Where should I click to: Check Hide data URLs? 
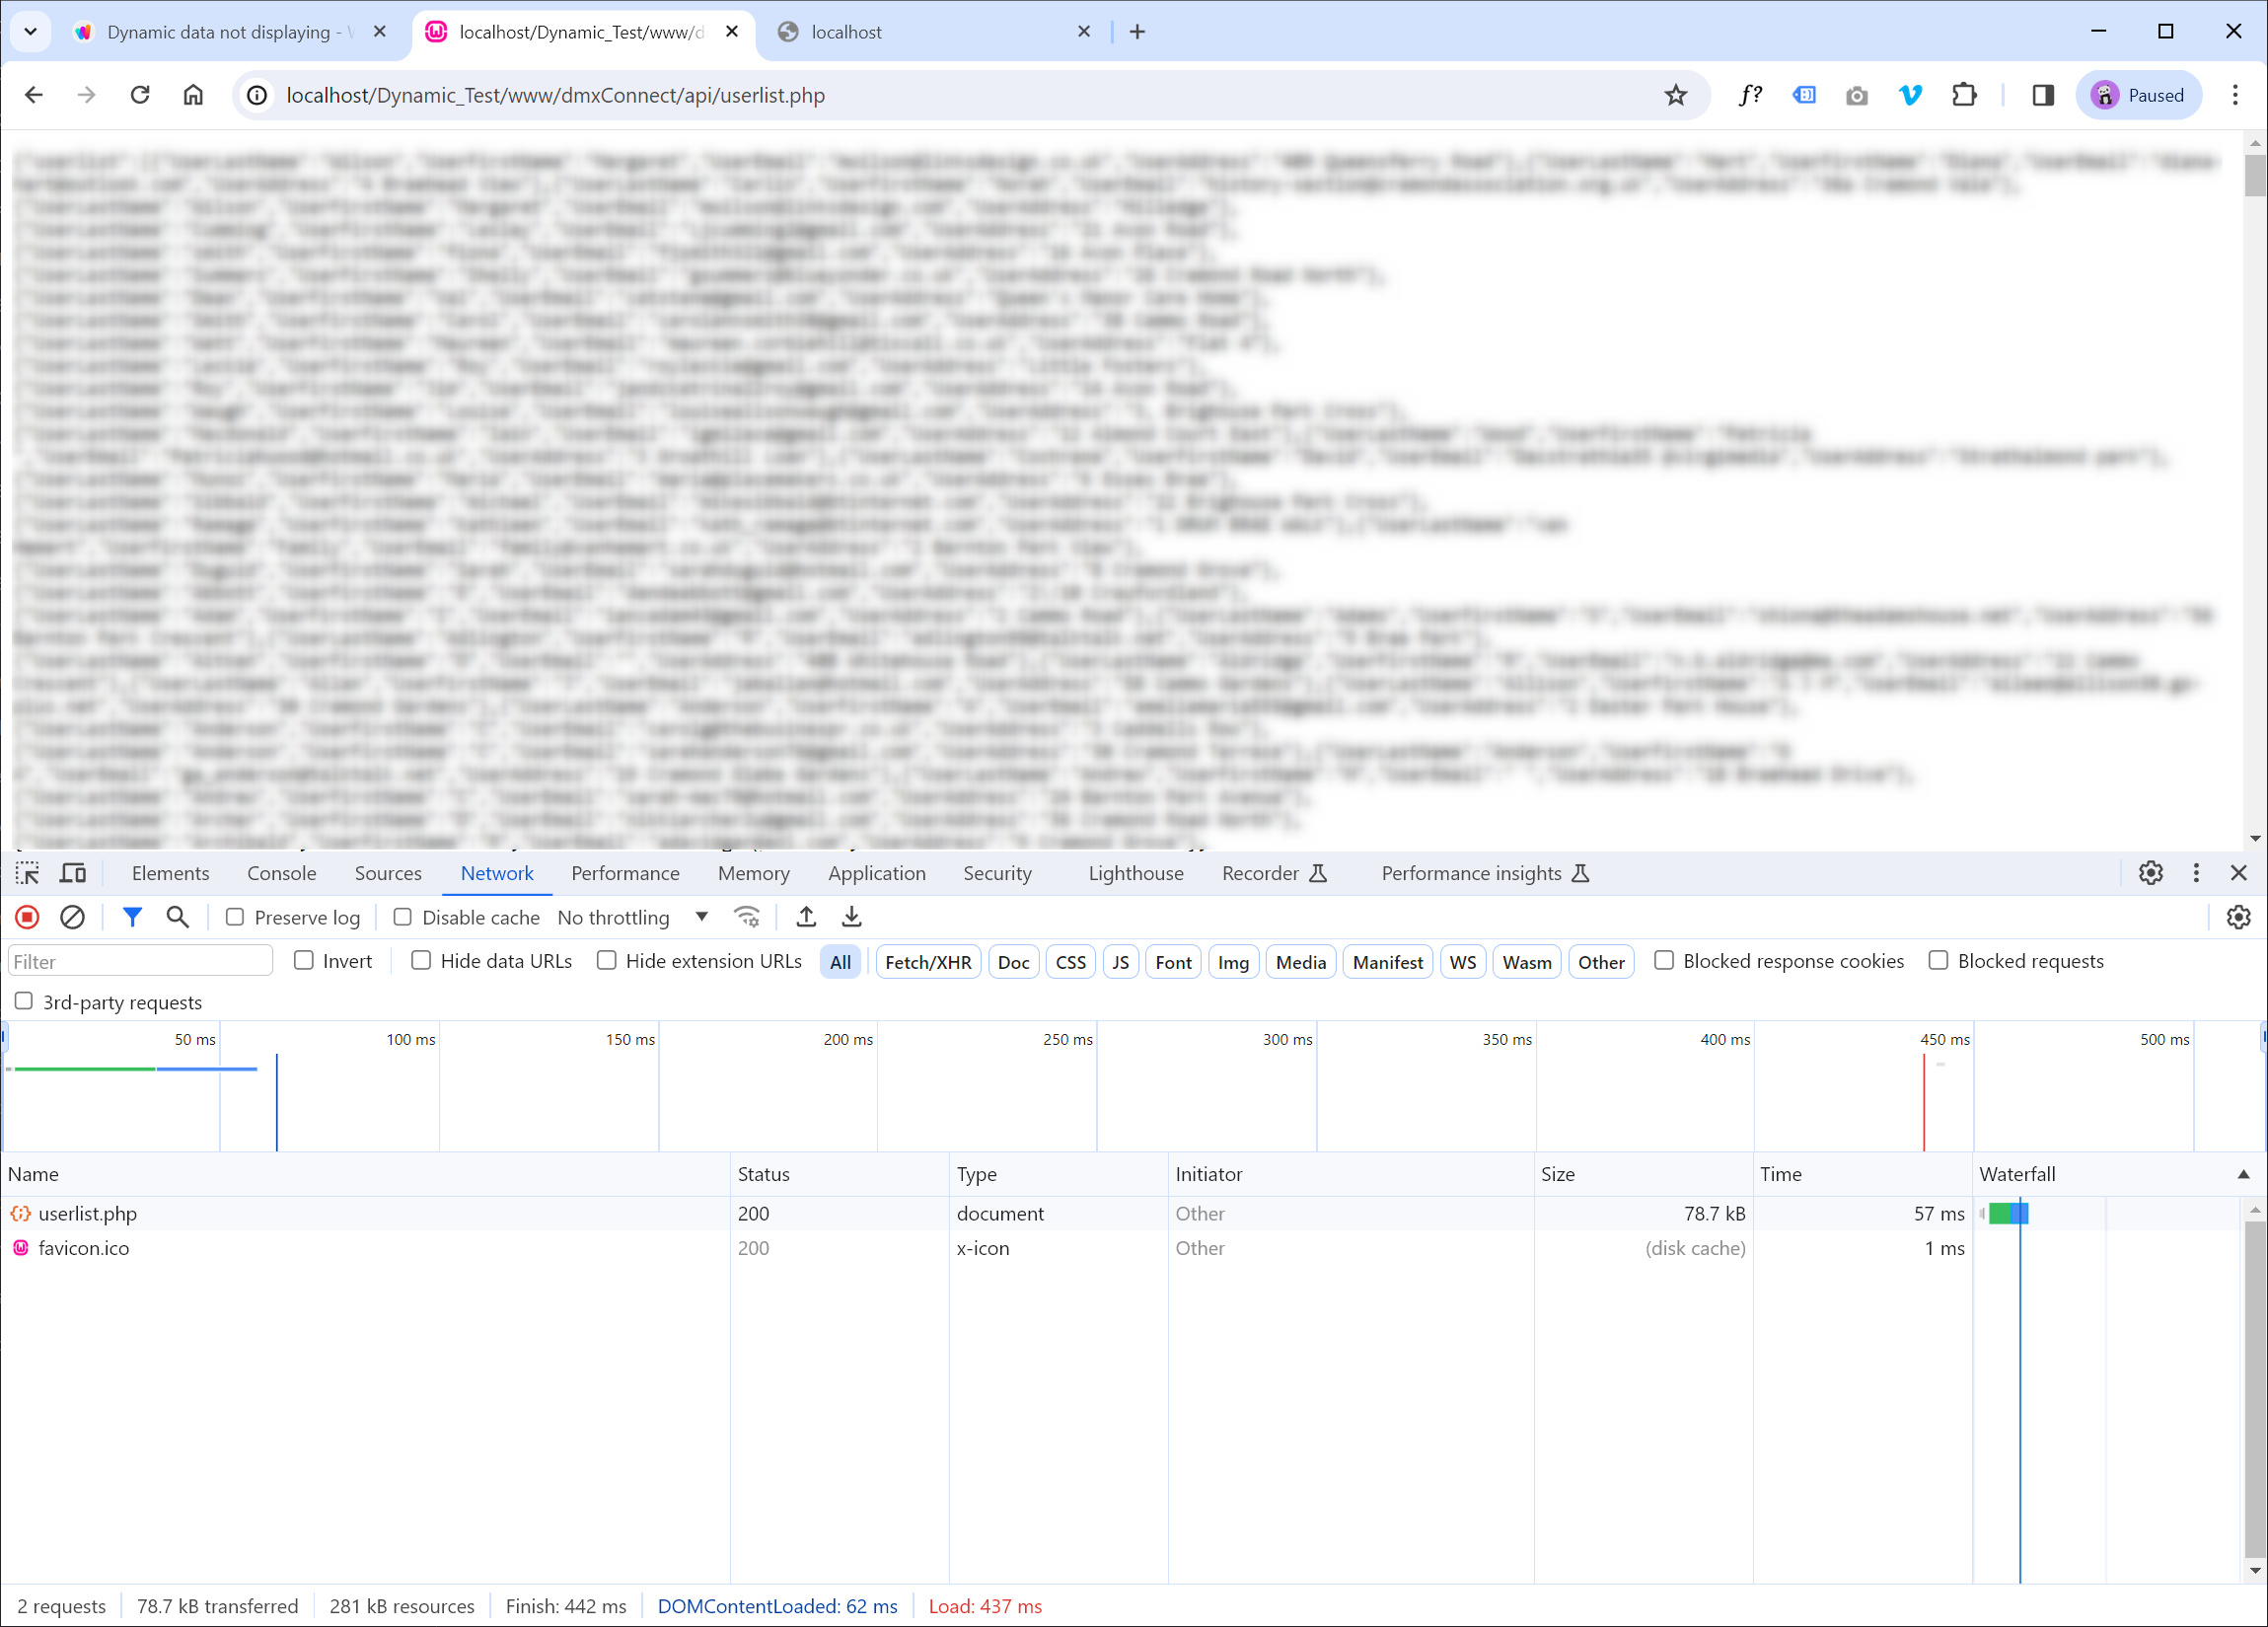click(421, 960)
